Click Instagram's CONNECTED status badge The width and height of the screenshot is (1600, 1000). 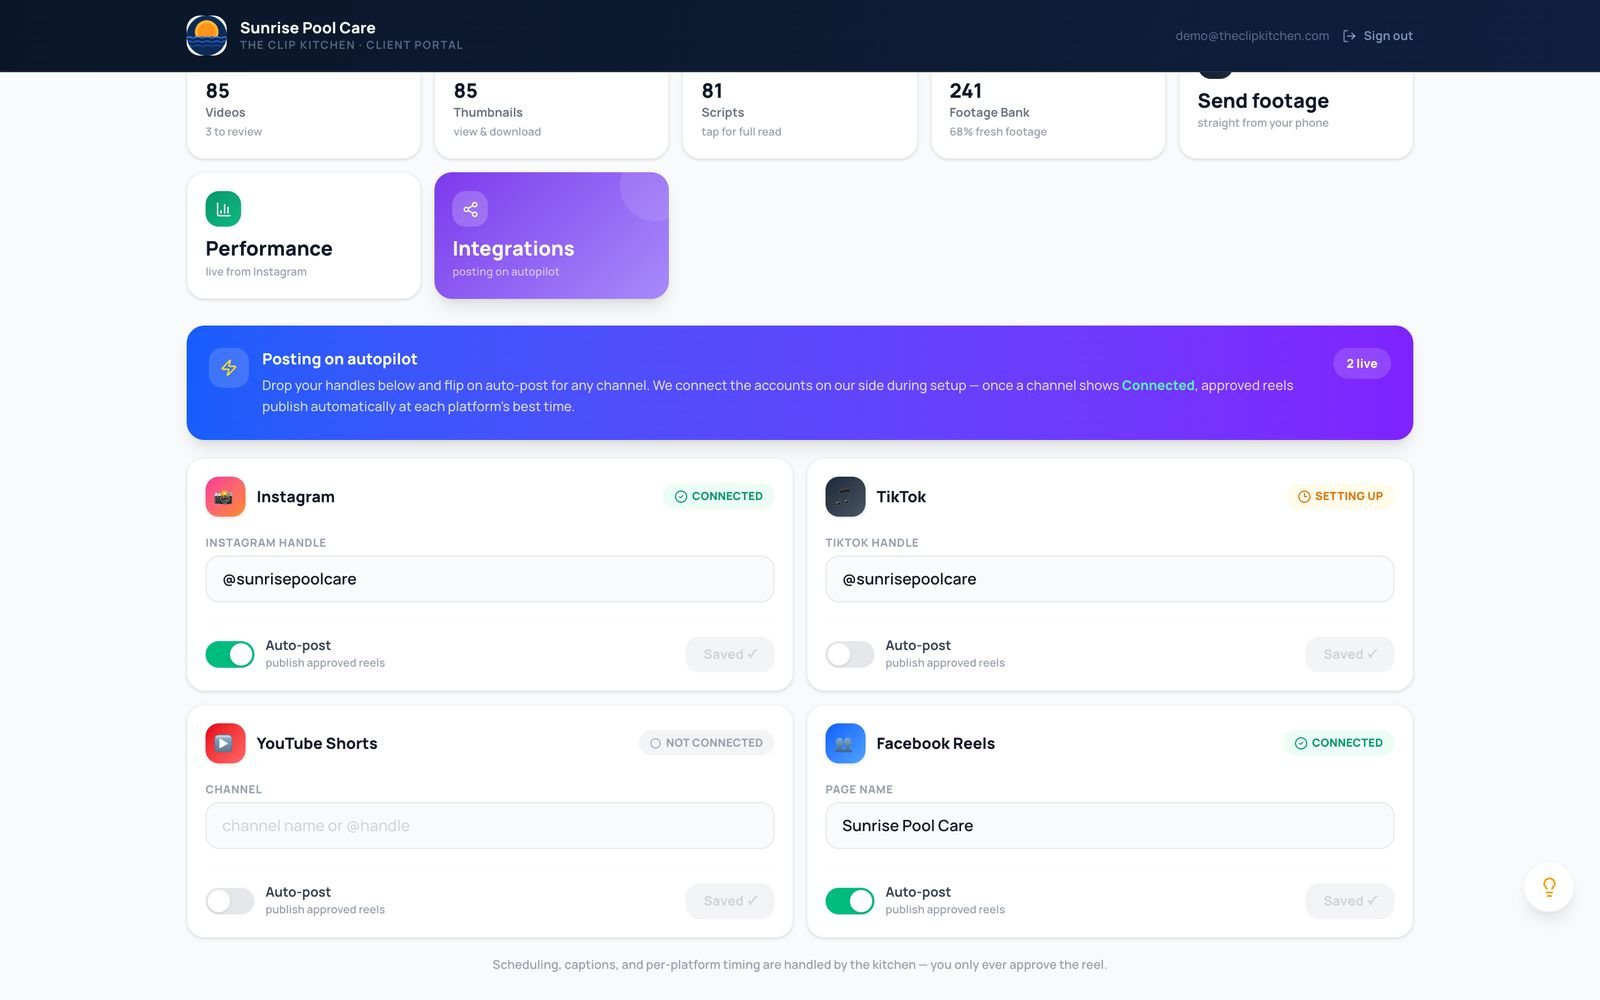pos(719,496)
